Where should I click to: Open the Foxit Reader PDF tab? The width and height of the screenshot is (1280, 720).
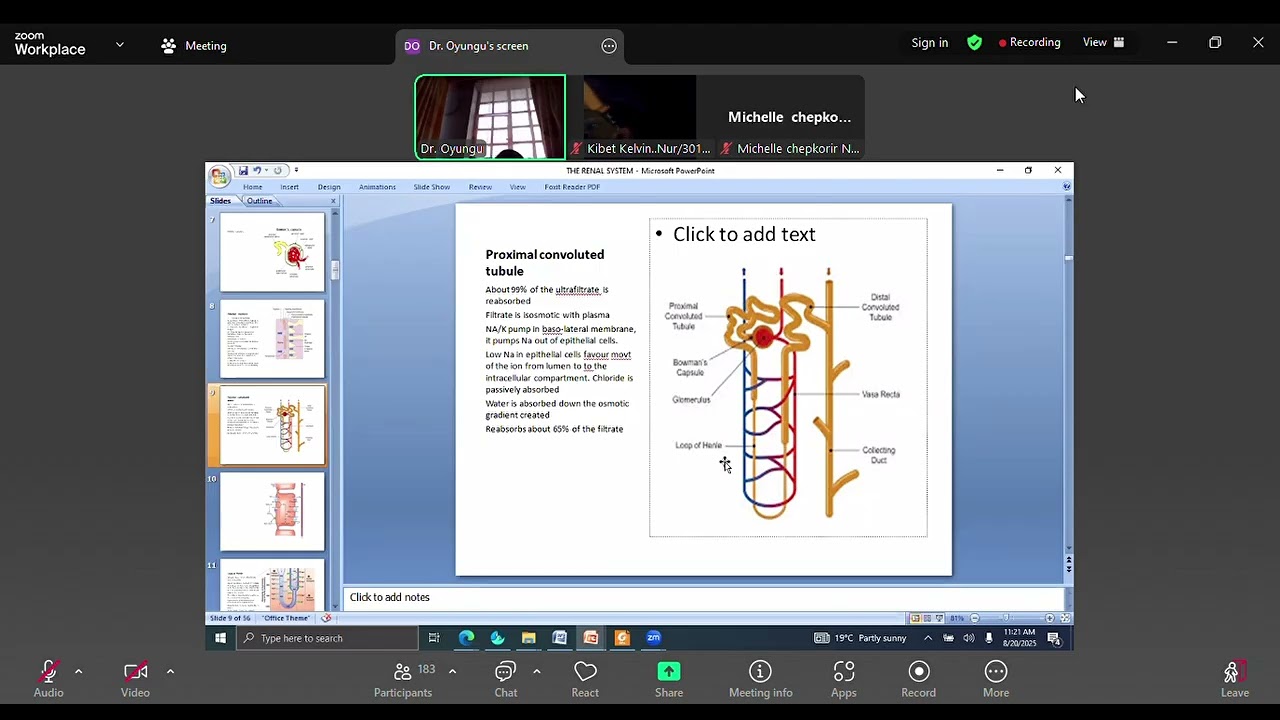[x=572, y=187]
